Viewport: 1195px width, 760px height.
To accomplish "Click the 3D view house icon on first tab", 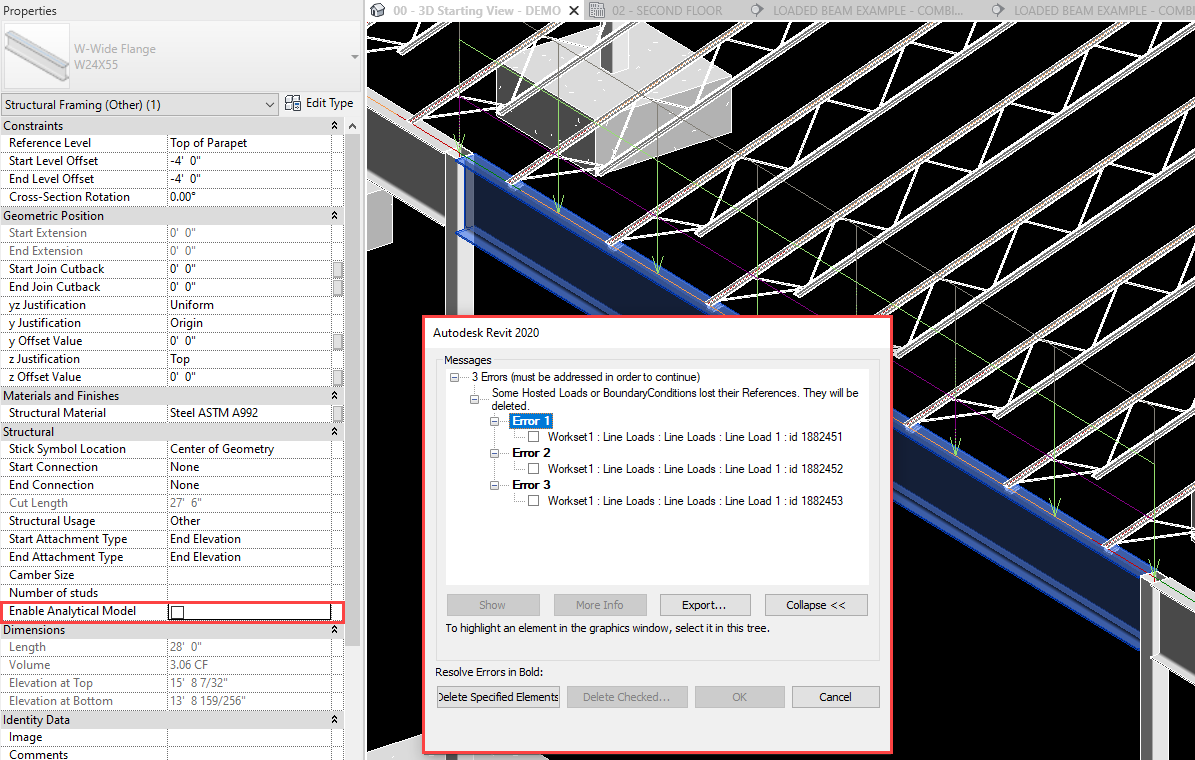I will point(377,11).
